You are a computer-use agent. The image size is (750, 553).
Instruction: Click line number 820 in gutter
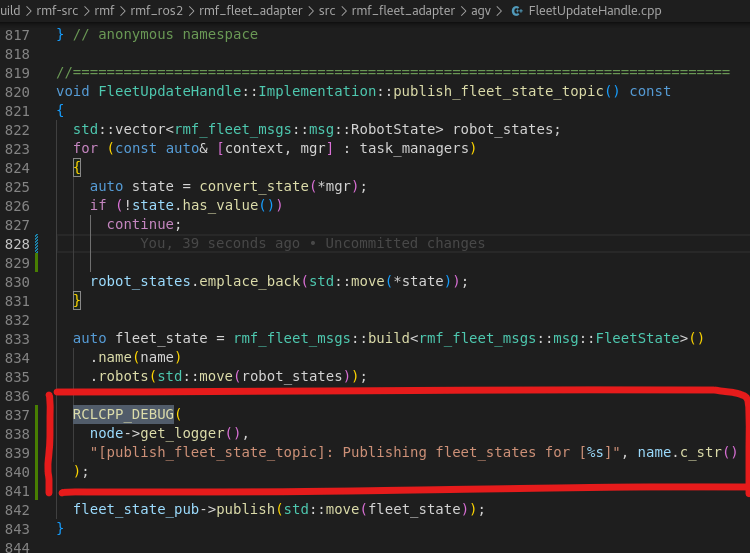pos(17,92)
